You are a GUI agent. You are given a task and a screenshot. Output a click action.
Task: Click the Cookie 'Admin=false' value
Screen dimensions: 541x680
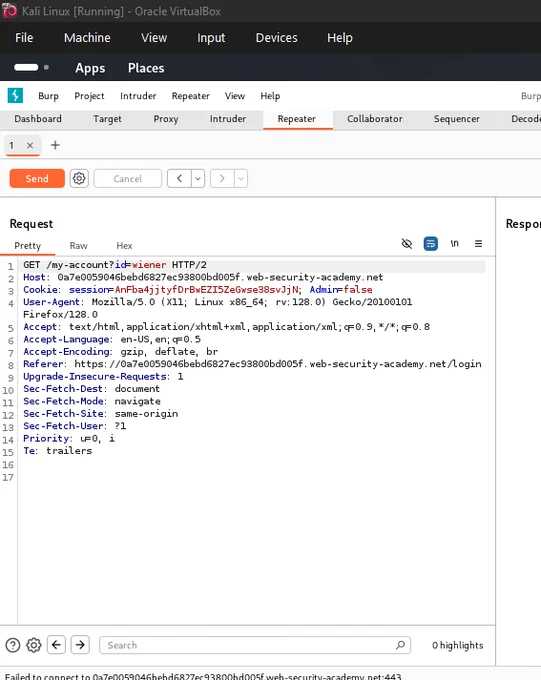point(341,289)
